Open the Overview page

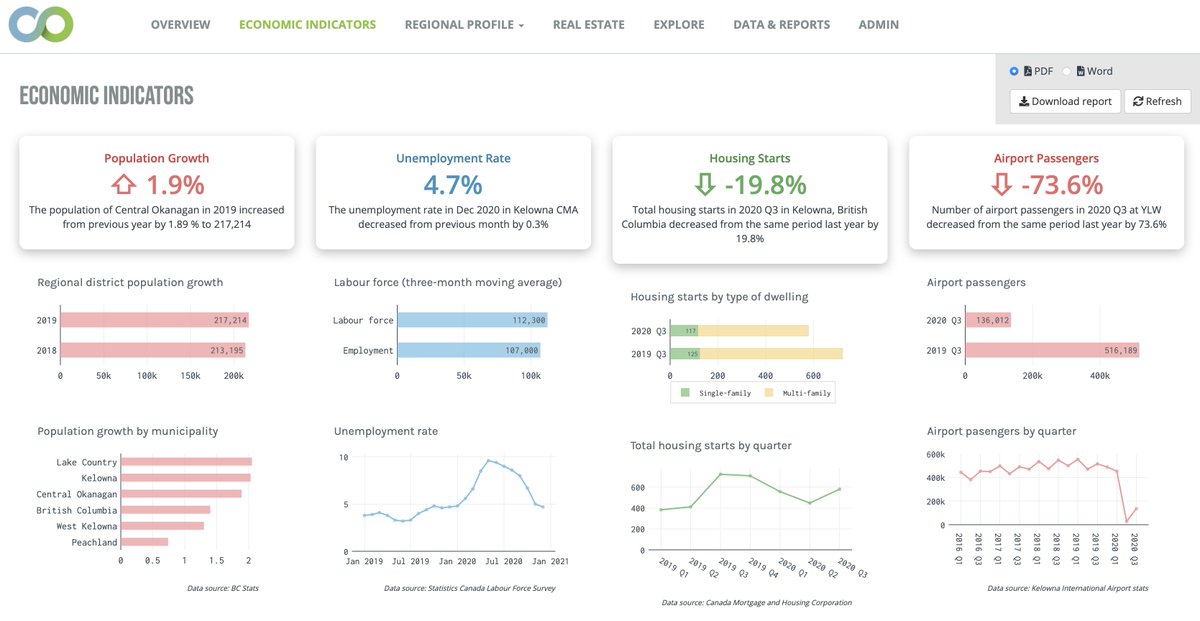pos(181,24)
